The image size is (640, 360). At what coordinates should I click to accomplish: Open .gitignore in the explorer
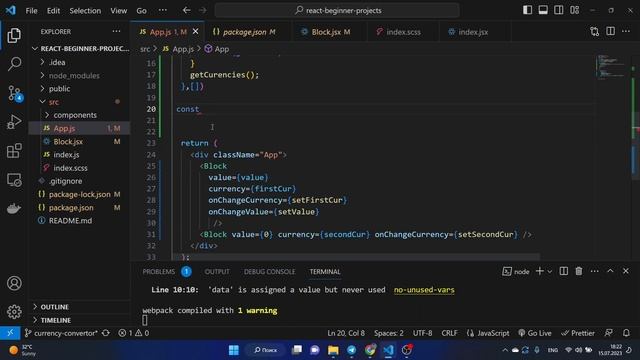[80, 181]
